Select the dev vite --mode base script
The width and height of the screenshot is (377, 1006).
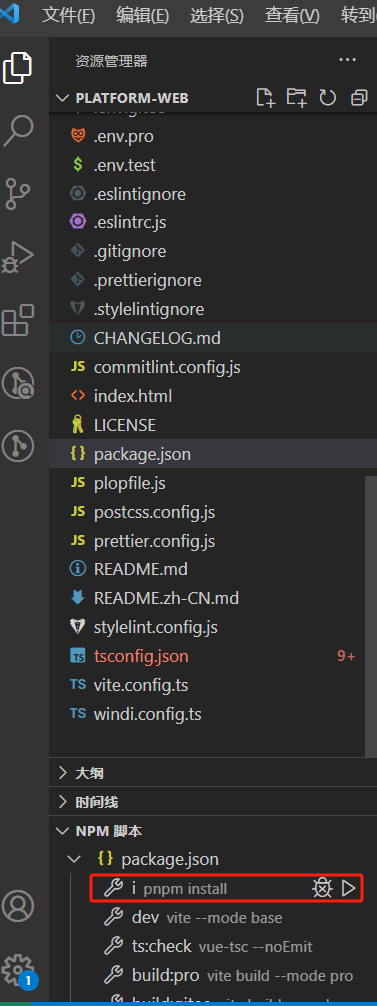pos(213,917)
